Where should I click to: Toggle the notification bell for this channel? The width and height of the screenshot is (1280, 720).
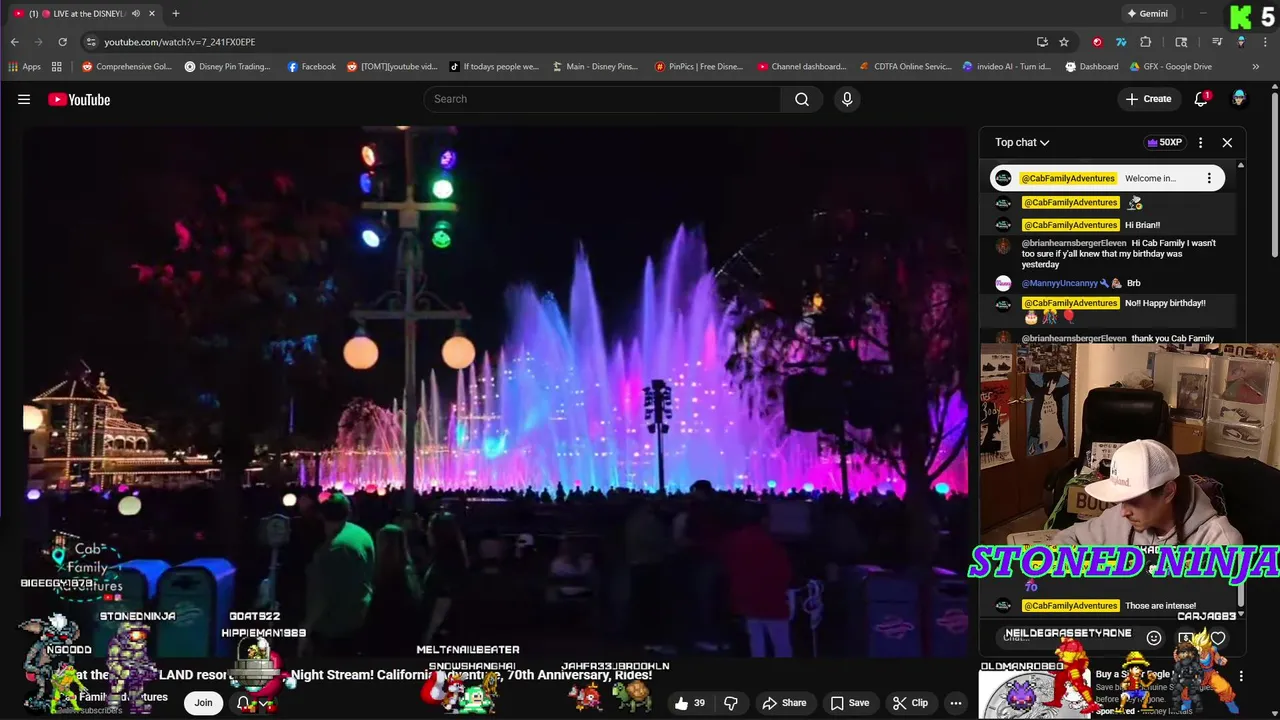252,703
